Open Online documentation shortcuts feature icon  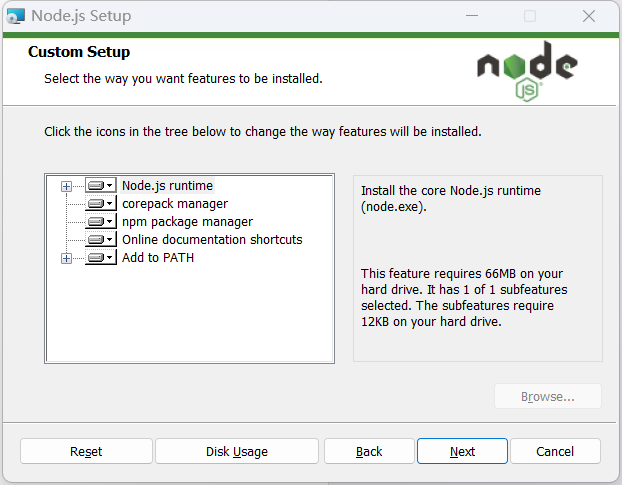[x=101, y=240]
